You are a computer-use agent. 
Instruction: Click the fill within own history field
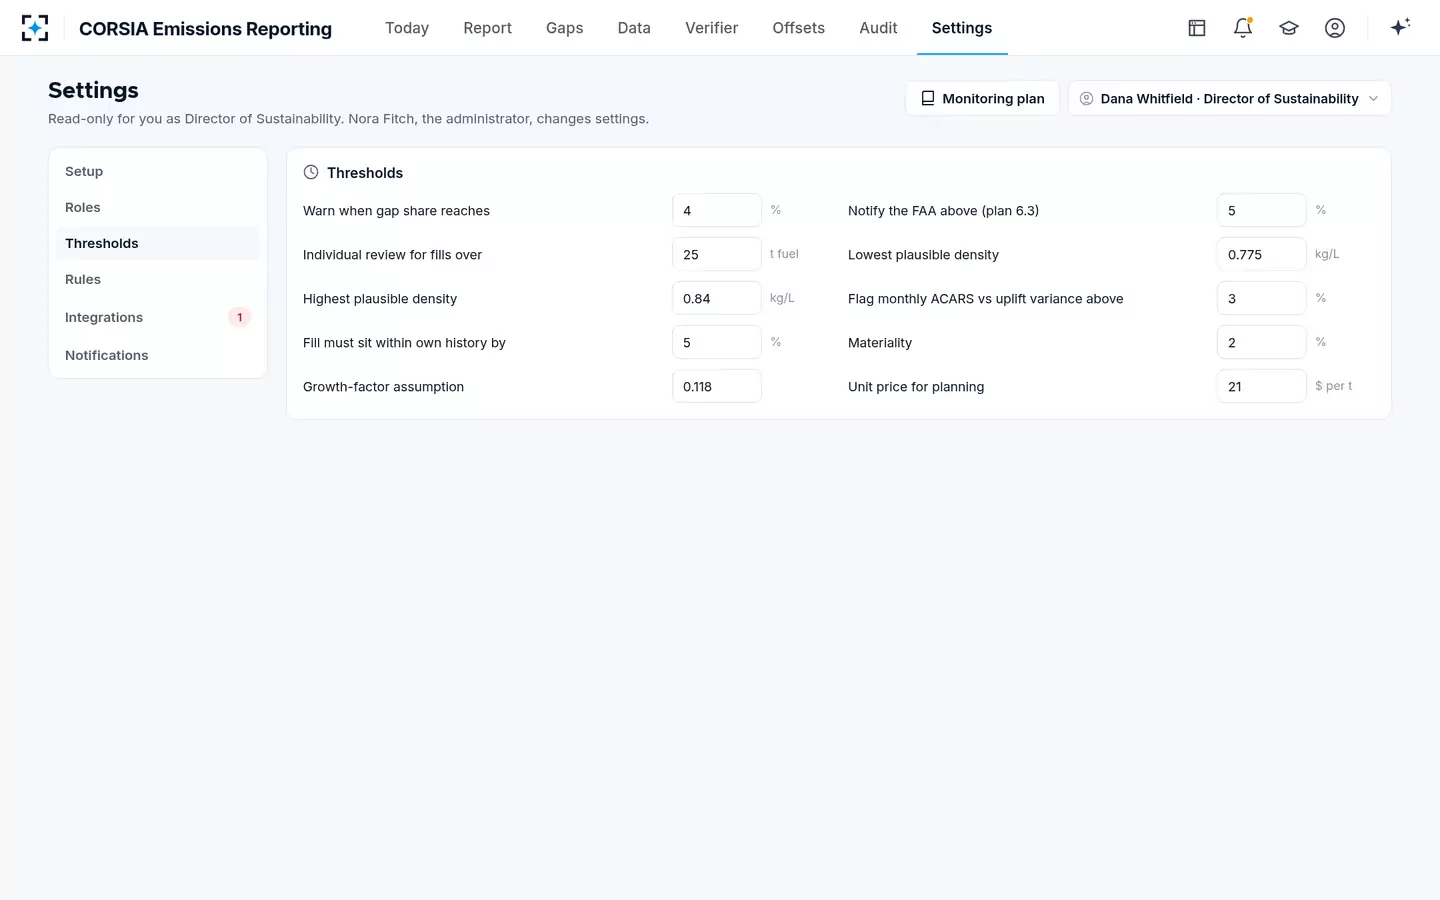tap(717, 342)
